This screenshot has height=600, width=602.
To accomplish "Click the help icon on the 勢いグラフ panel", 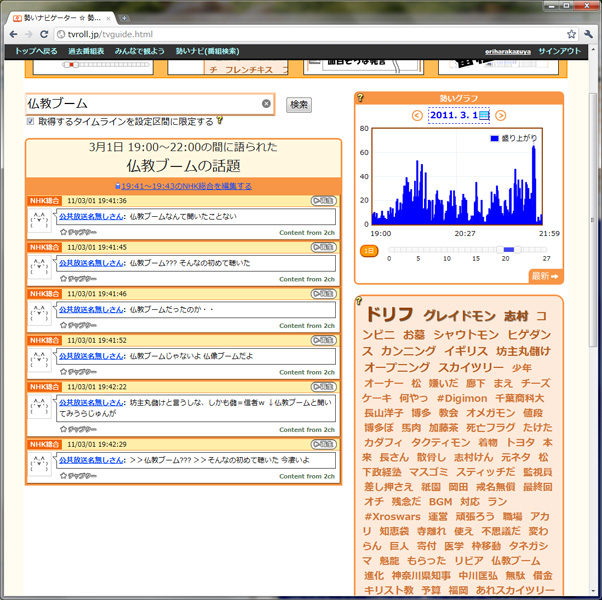I will click(x=360, y=98).
